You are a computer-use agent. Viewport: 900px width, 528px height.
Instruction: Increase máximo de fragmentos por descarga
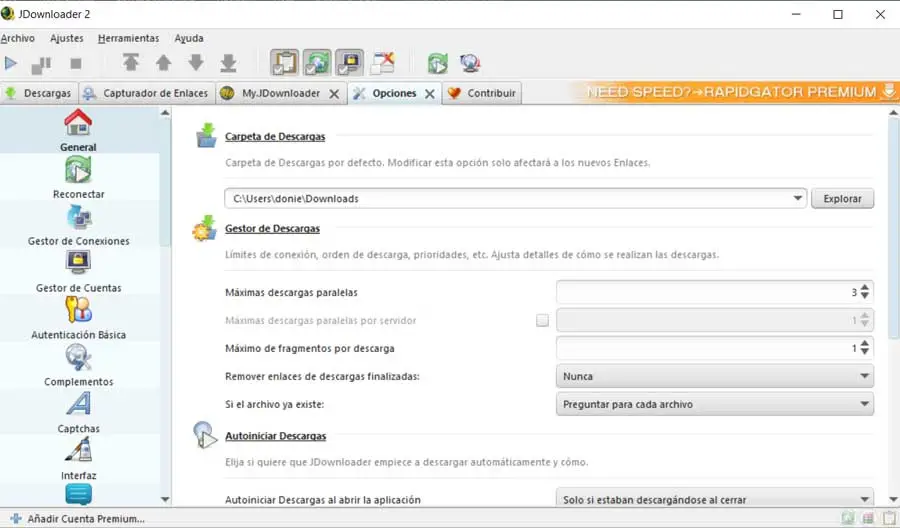point(864,343)
